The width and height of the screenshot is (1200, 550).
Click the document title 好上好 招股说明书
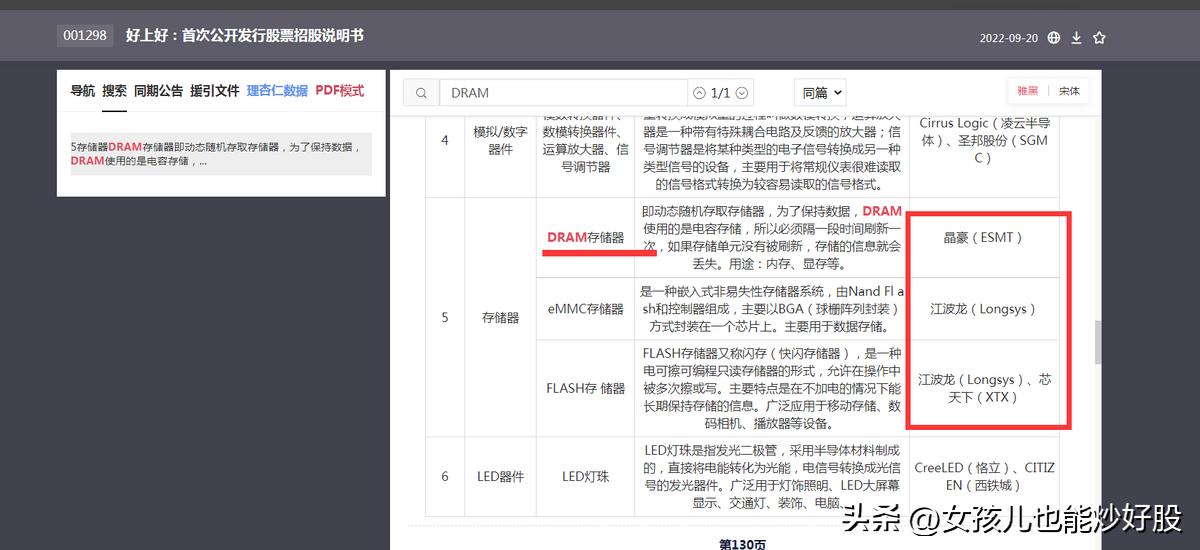tap(245, 36)
